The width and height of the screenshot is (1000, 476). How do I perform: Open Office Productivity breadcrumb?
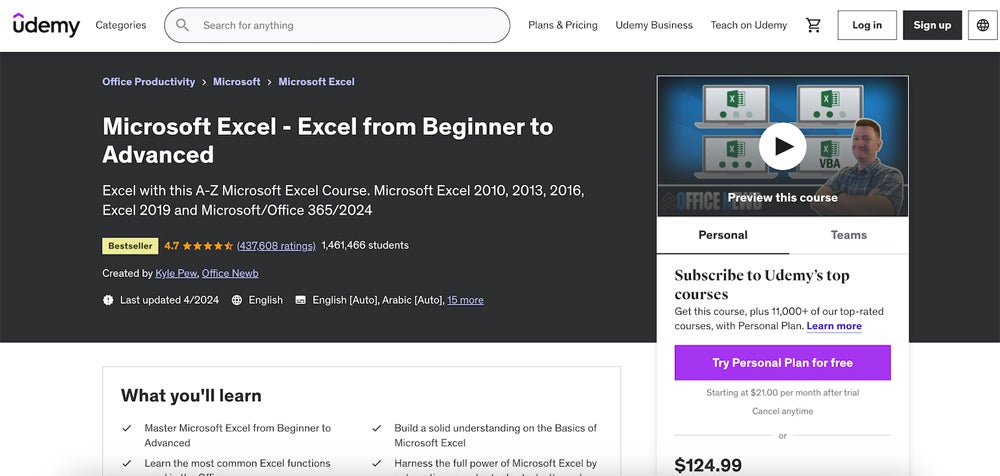[149, 82]
